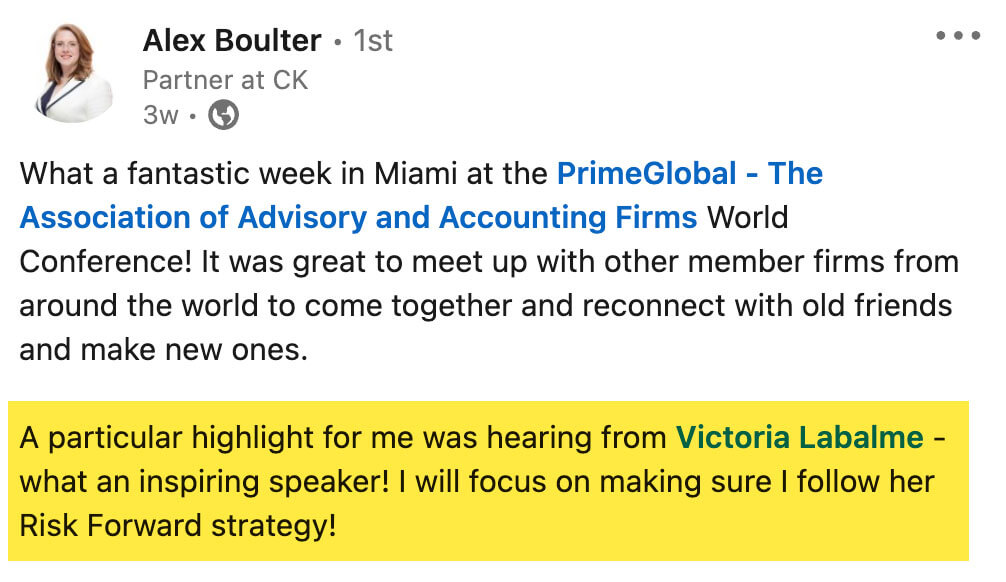Click the Risk Forward strategy! text

coord(178,526)
